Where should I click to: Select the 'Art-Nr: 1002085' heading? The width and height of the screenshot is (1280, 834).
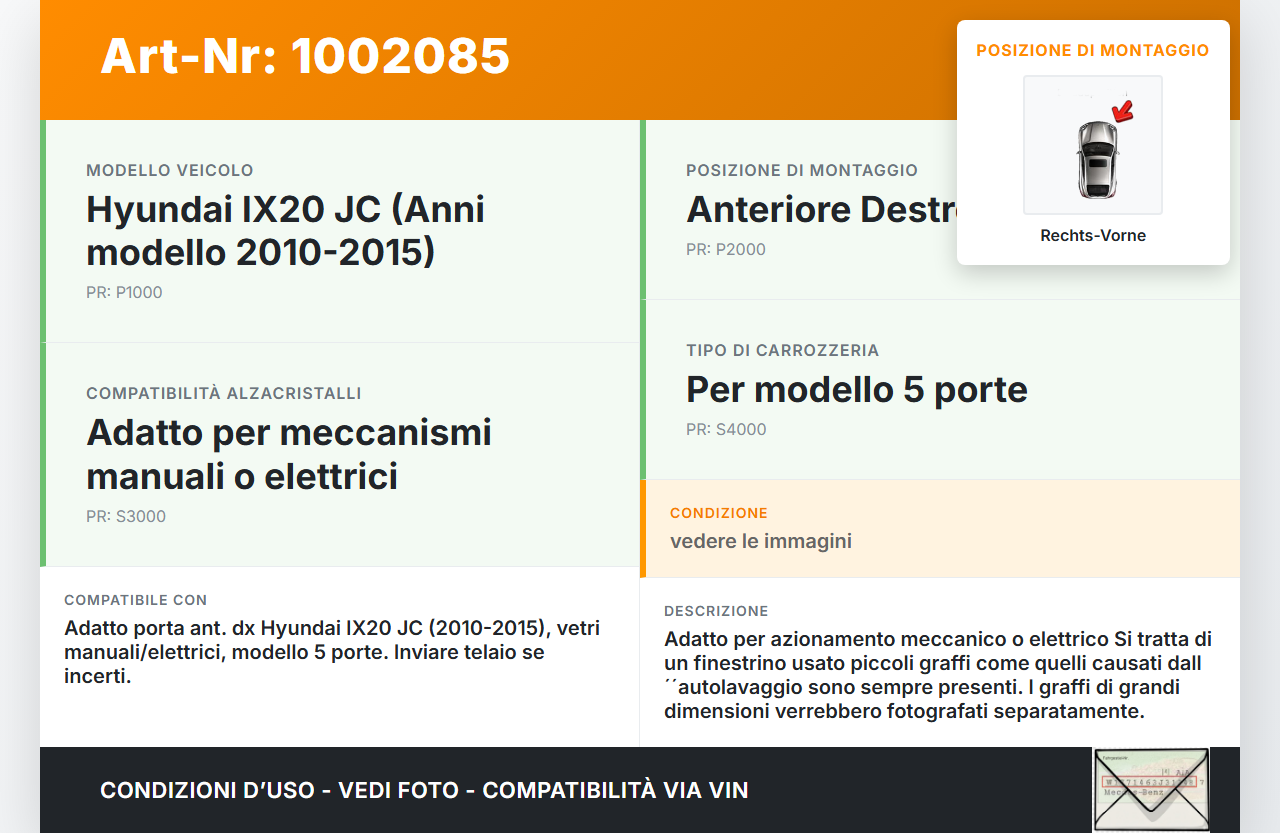305,56
